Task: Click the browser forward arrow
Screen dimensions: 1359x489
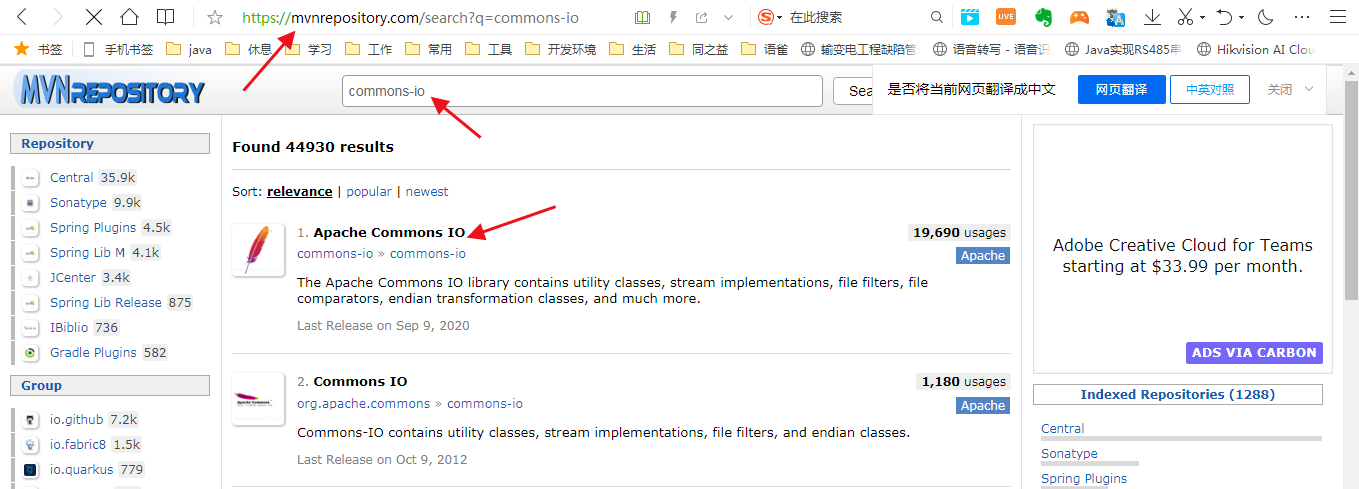Action: pos(57,17)
